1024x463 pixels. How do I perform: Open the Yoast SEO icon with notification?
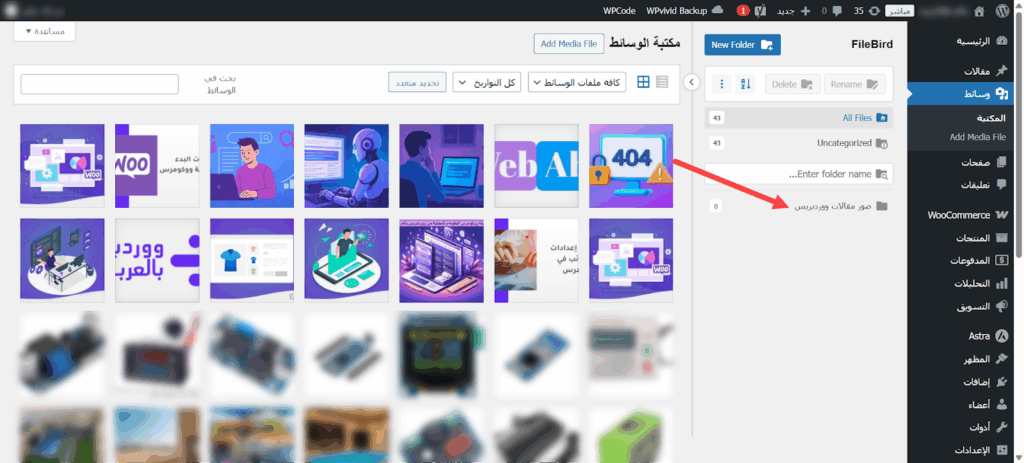[x=760, y=10]
